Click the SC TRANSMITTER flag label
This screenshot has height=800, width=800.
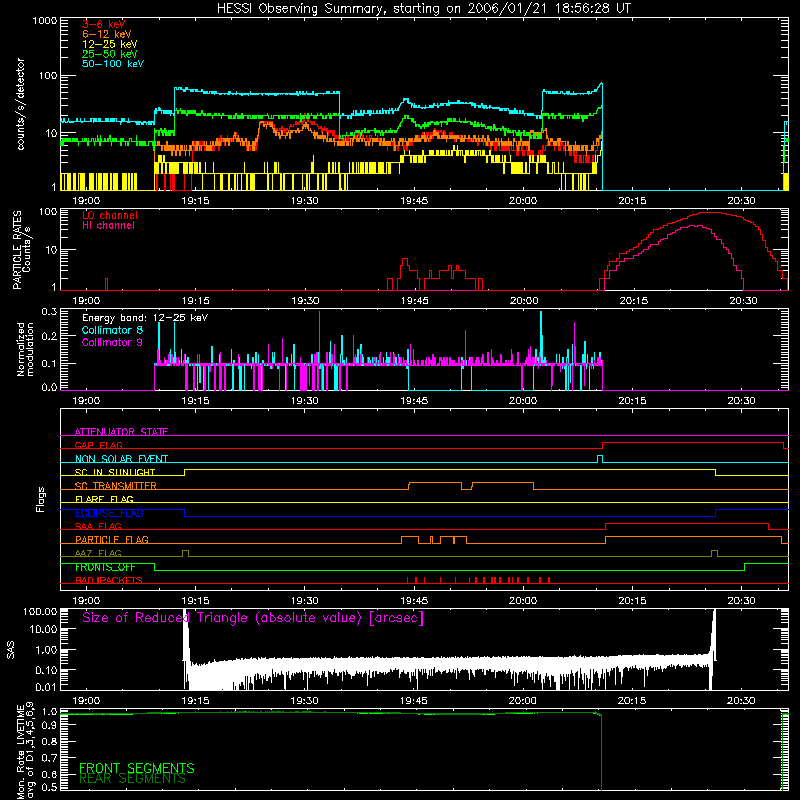point(115,486)
